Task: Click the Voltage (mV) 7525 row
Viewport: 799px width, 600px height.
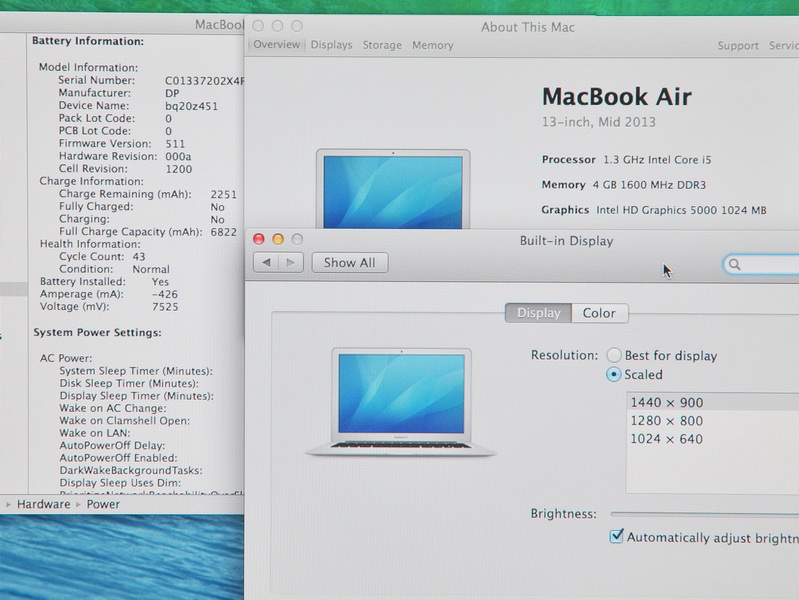Action: [x=109, y=306]
